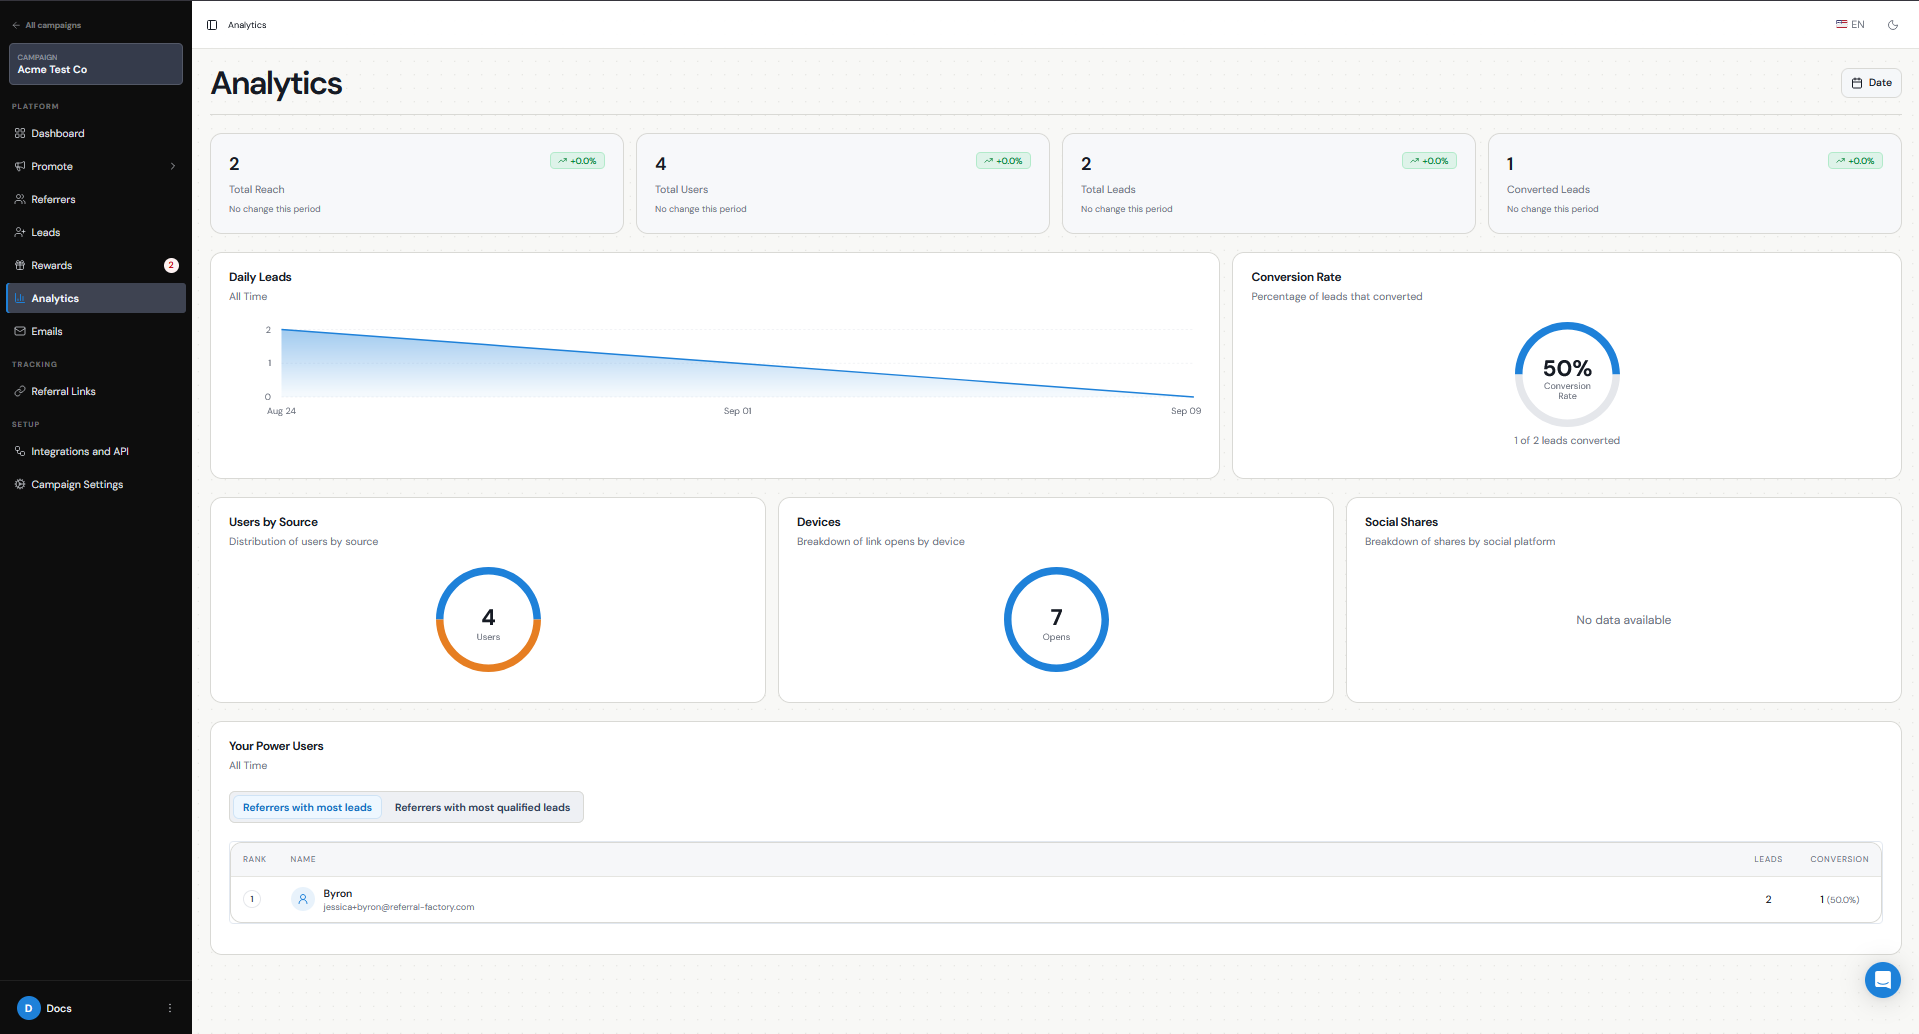Toggle the sidebar panel icon
The image size is (1919, 1034).
pyautogui.click(x=212, y=25)
